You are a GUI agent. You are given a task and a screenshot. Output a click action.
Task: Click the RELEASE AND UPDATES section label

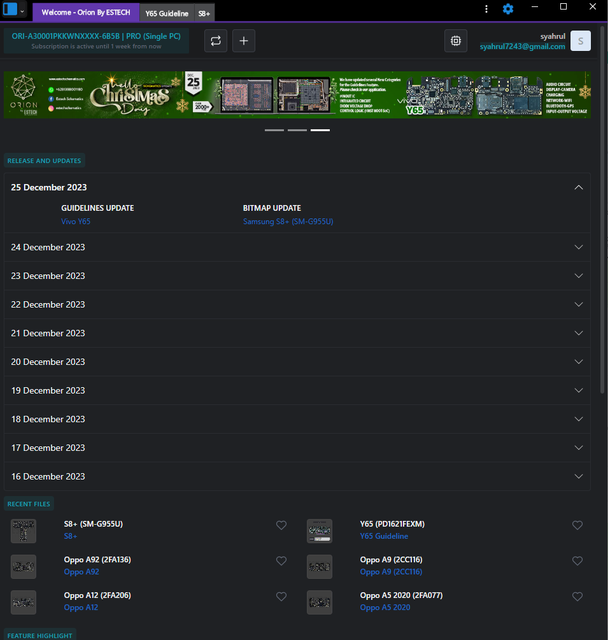click(44, 161)
